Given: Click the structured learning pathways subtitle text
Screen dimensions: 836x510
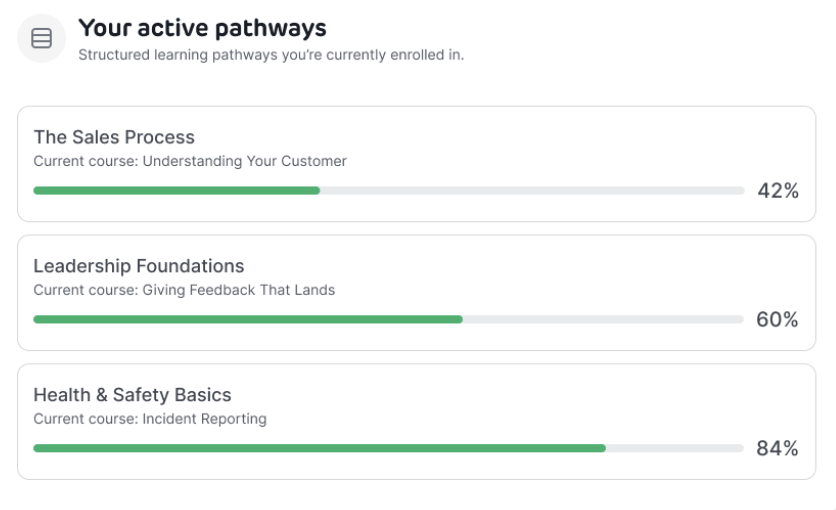Looking at the screenshot, I should [271, 55].
